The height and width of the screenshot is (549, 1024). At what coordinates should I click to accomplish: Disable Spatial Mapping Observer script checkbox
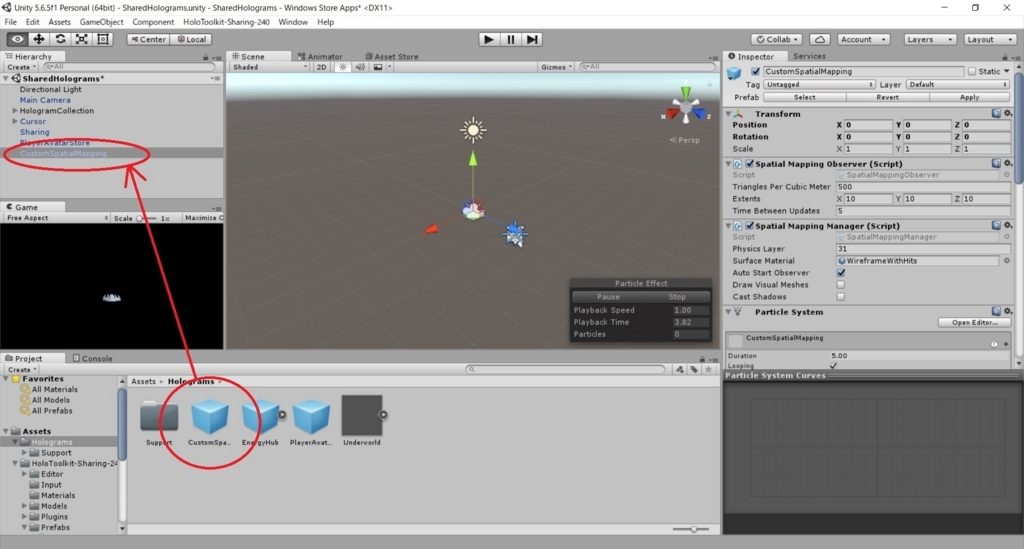coord(750,164)
